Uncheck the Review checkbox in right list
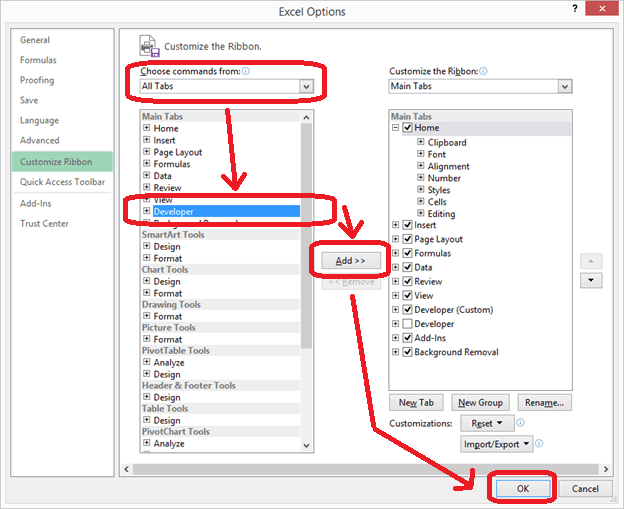624x509 pixels. tap(407, 281)
